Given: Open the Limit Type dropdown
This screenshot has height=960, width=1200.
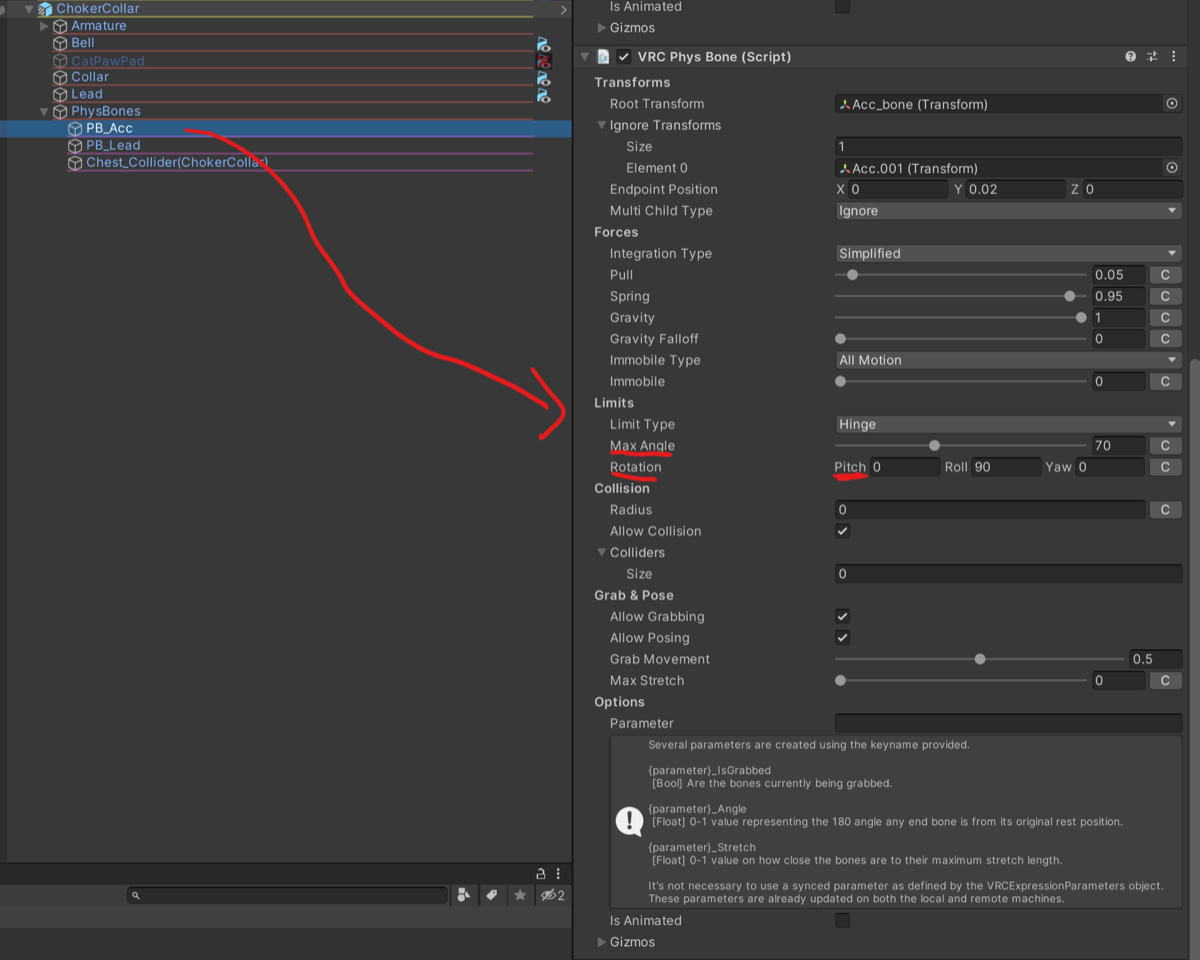Looking at the screenshot, I should (1008, 424).
